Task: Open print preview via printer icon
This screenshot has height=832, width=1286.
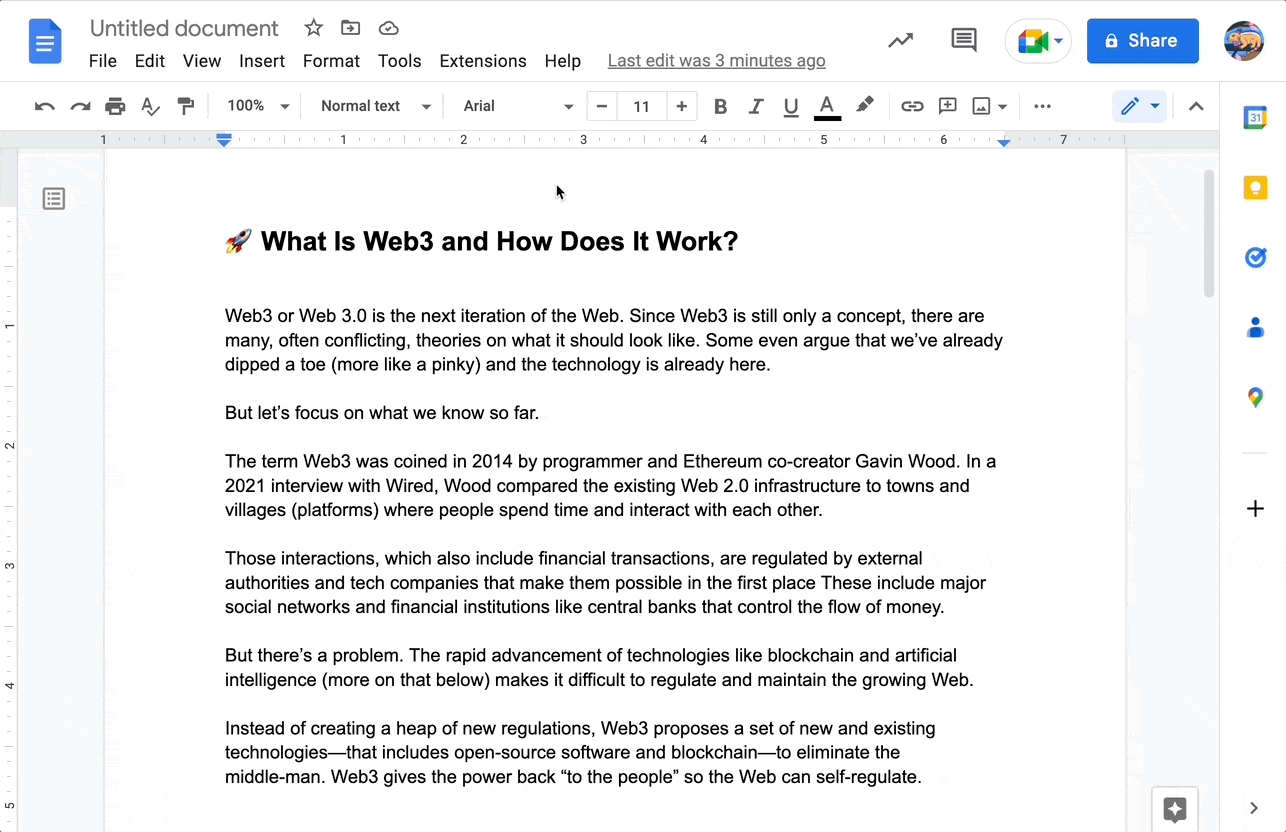Action: (x=114, y=105)
